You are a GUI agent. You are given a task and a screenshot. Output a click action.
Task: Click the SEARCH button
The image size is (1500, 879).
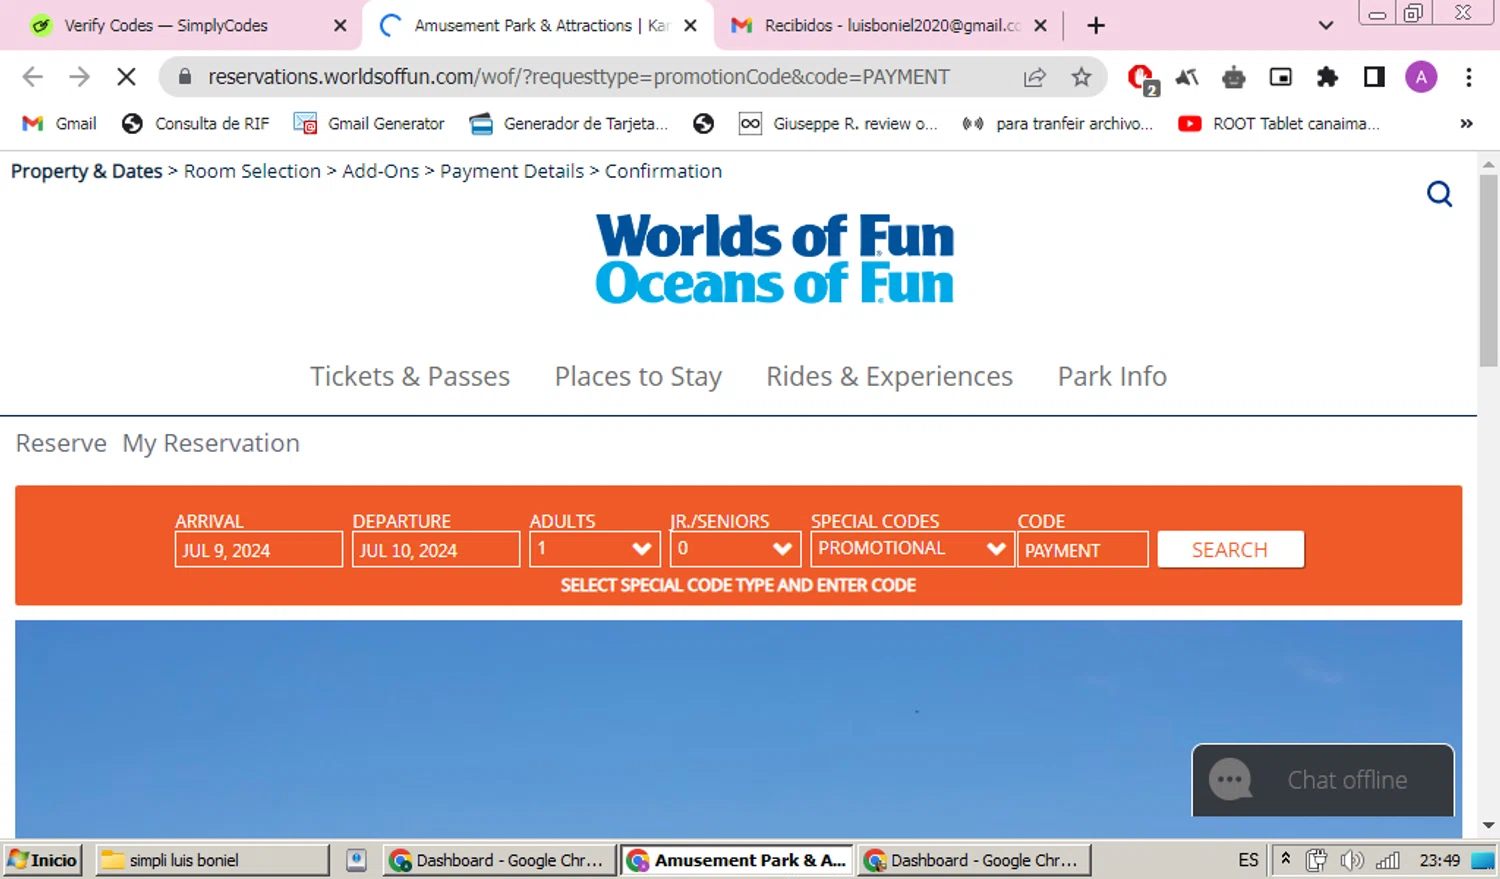coord(1231,550)
